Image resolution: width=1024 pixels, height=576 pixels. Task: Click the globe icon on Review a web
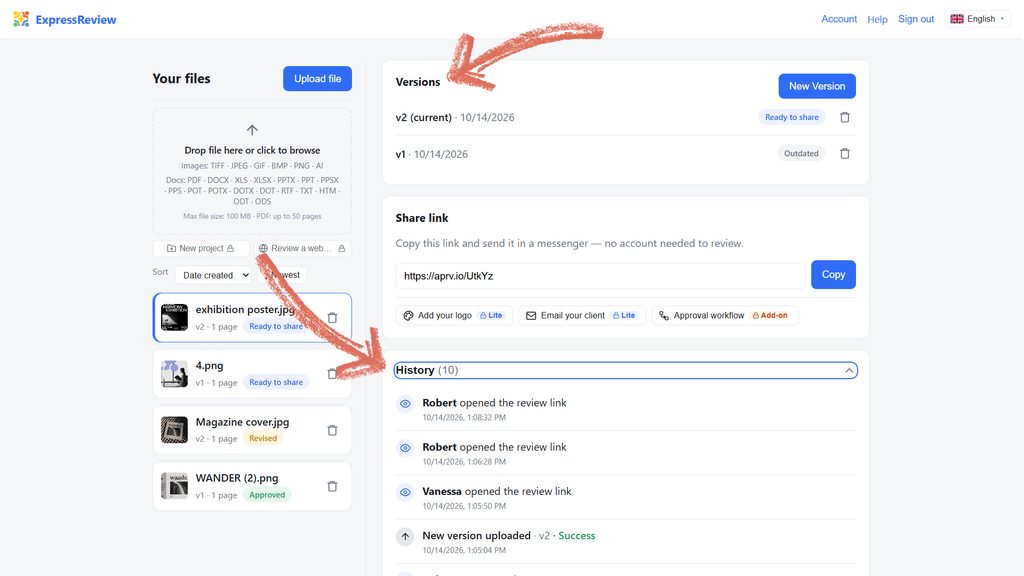(x=263, y=248)
